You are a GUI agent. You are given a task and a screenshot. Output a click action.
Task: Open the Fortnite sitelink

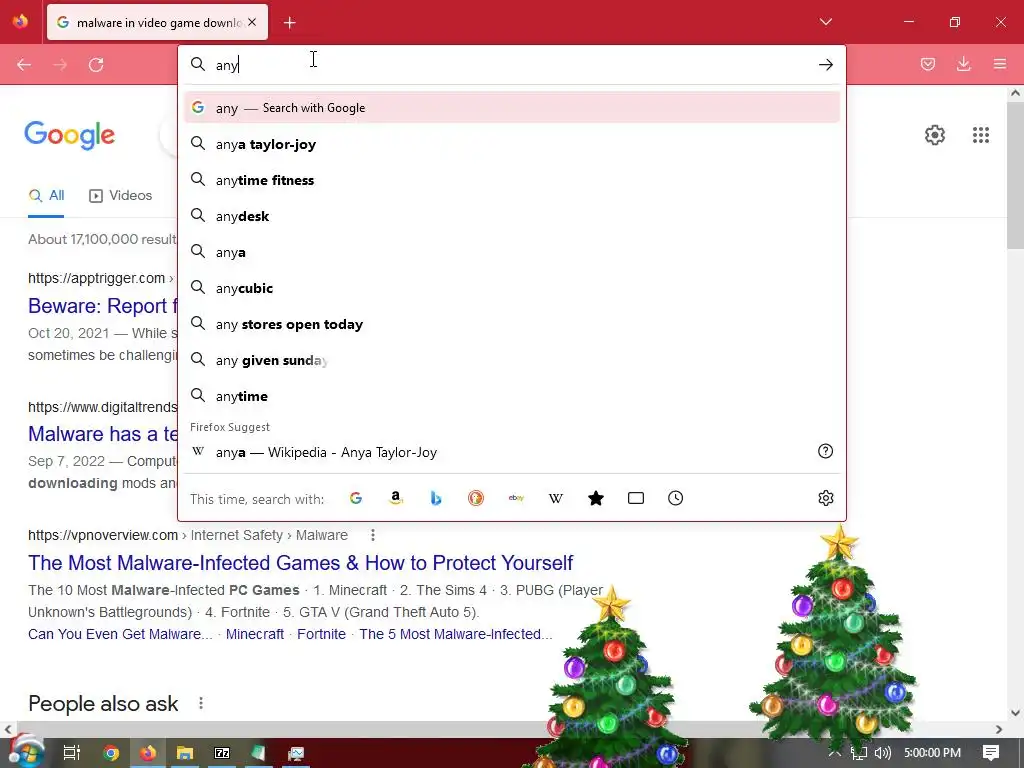click(321, 634)
